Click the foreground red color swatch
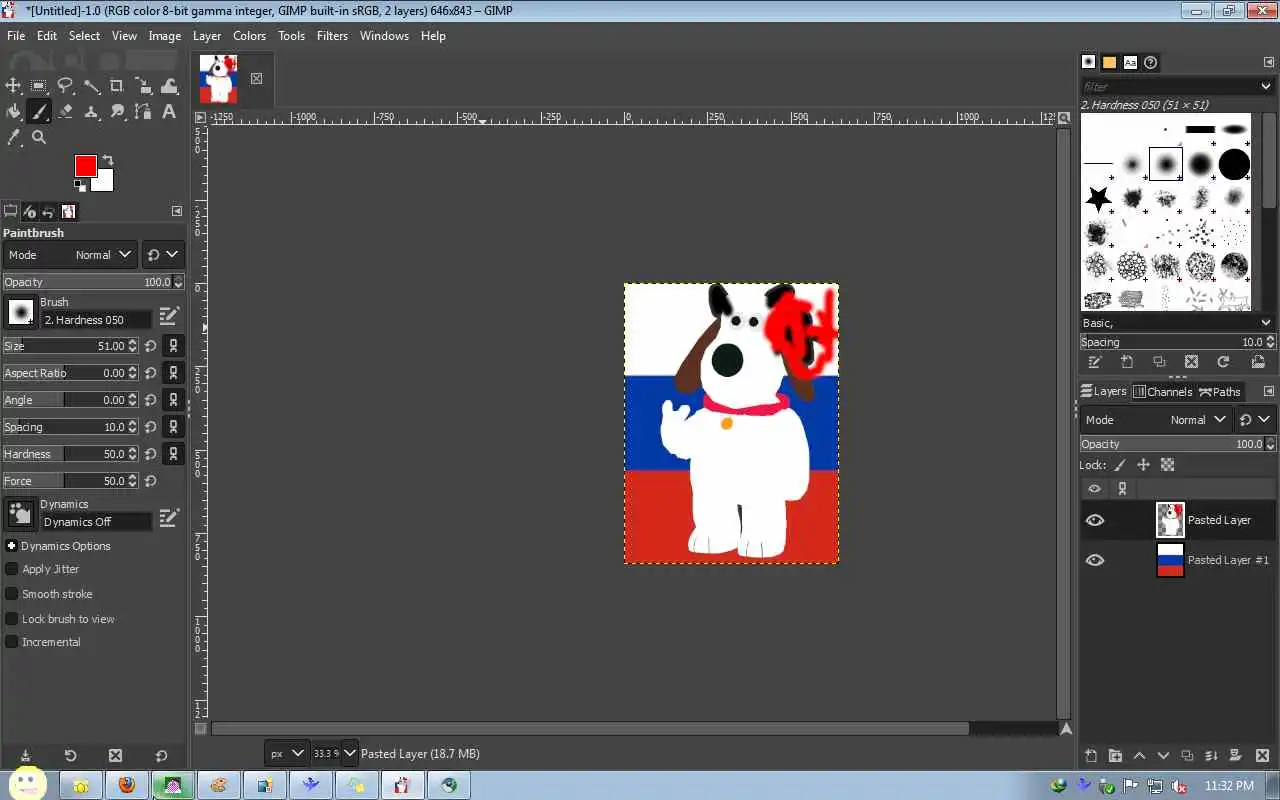Viewport: 1280px width, 800px height. pos(84,164)
